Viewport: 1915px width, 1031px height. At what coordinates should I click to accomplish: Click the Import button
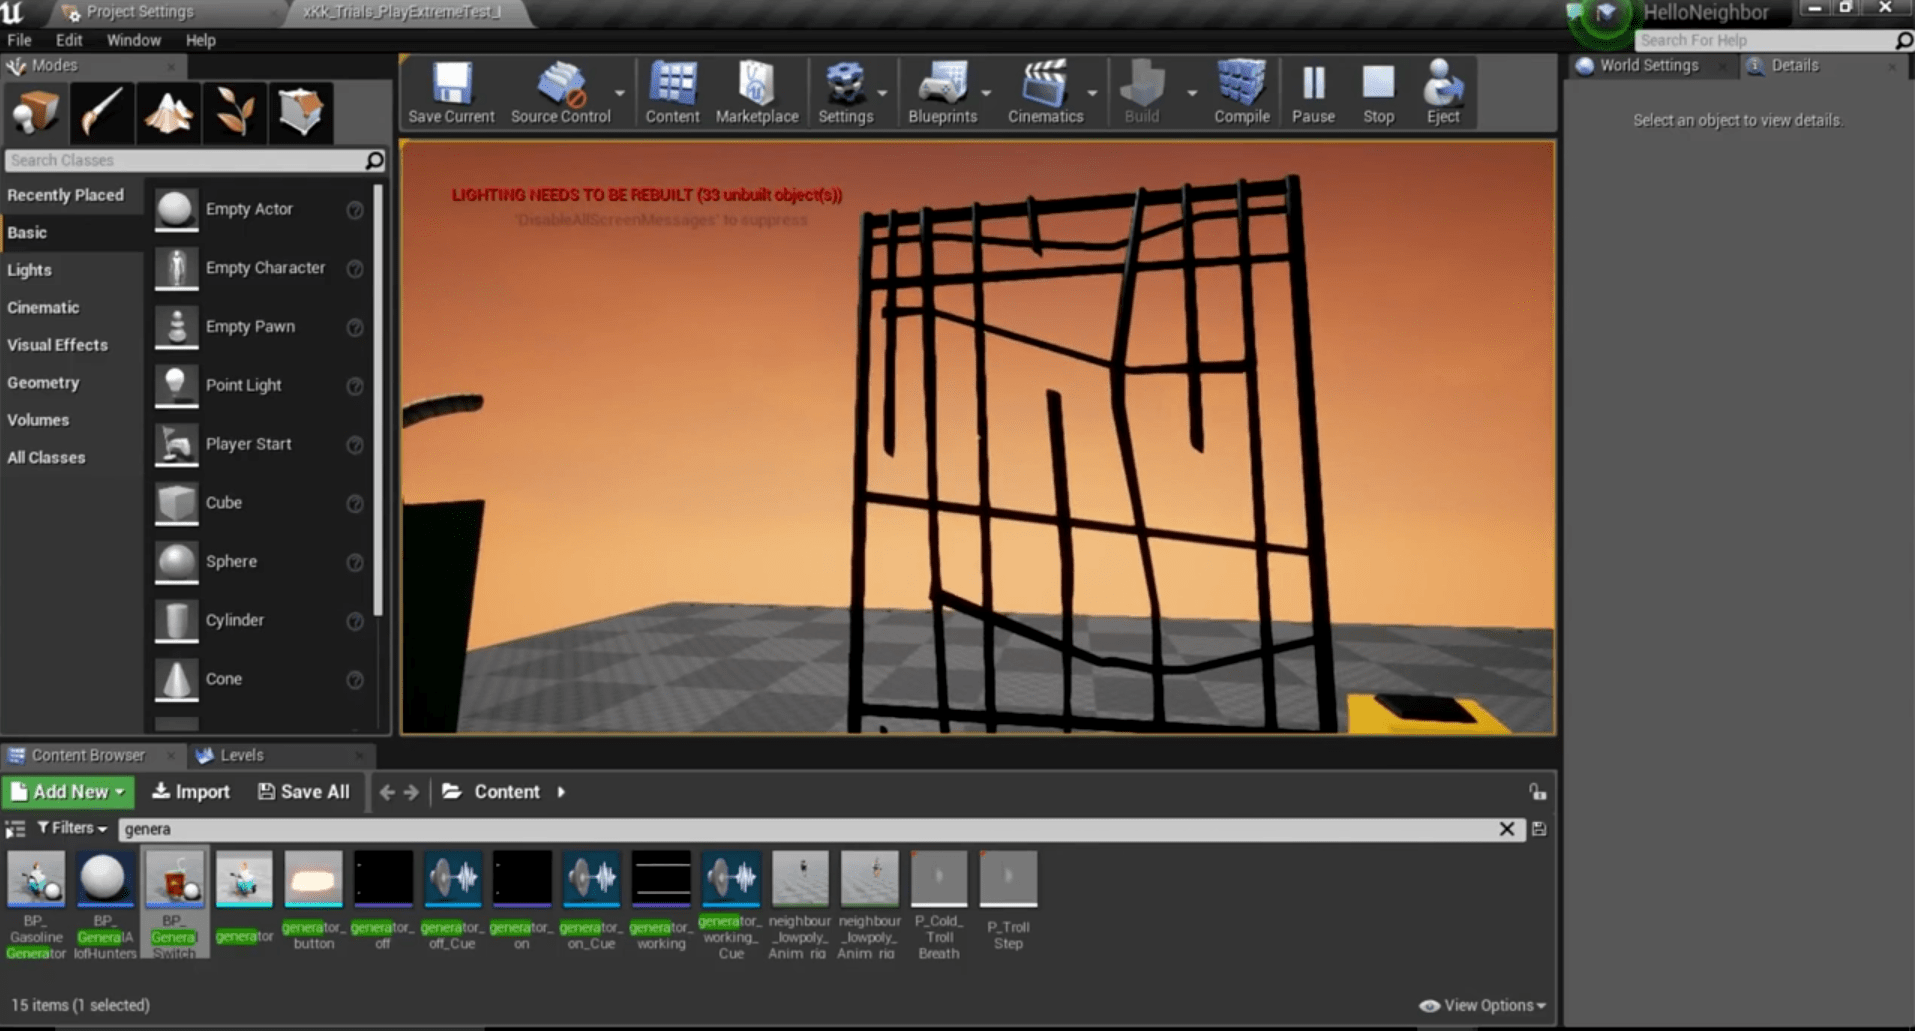pos(190,792)
